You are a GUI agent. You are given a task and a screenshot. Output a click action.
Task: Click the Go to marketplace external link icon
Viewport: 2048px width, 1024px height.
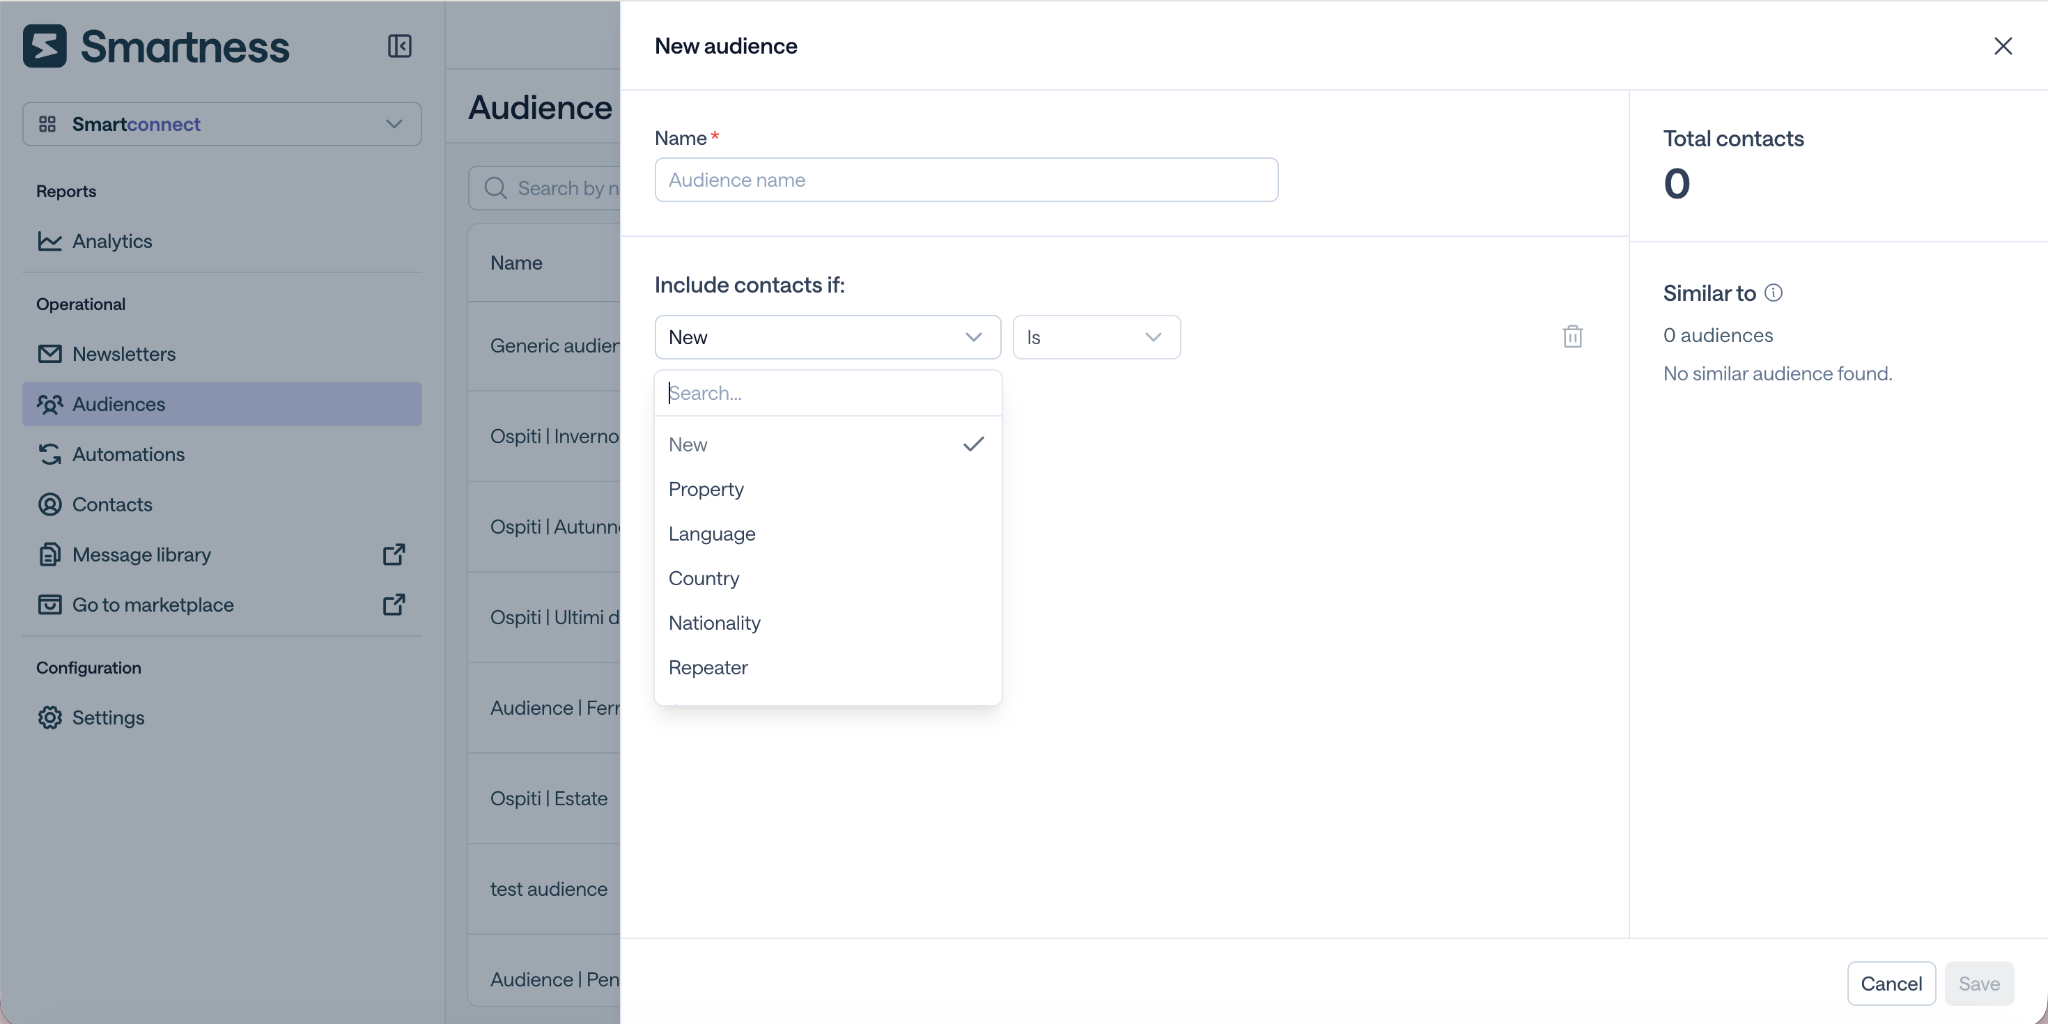coord(394,604)
